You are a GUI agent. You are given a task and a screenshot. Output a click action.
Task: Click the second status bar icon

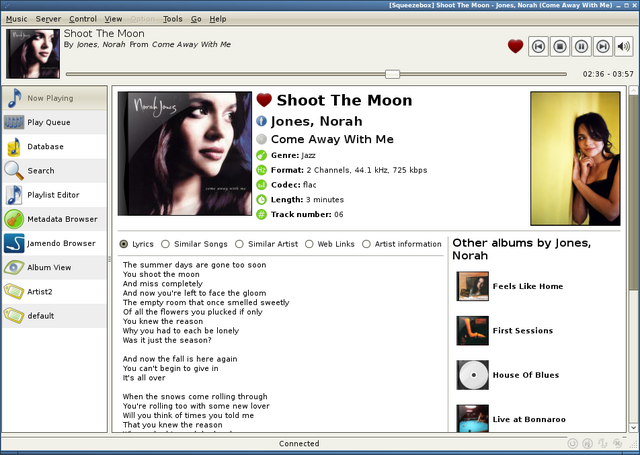[x=587, y=444]
